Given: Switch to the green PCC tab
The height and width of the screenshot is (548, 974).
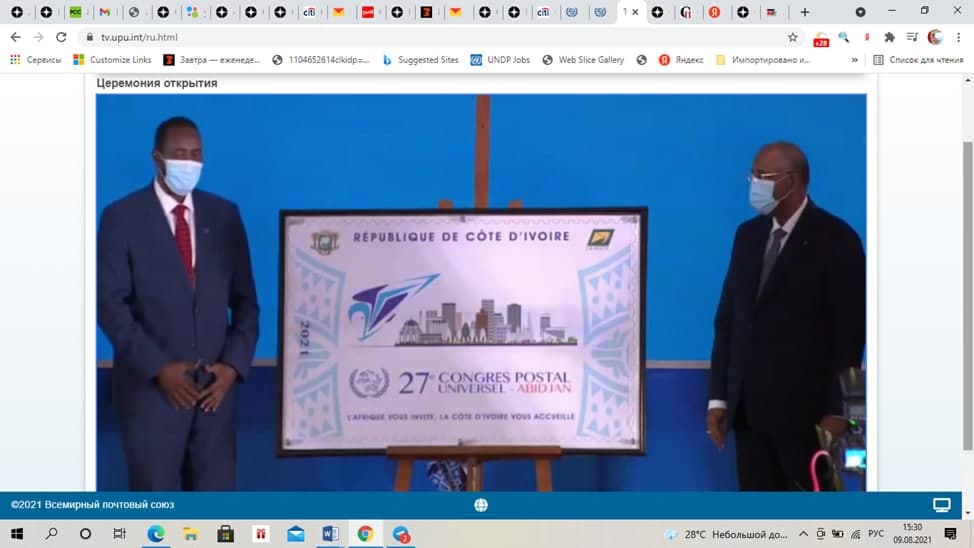Looking at the screenshot, I should pos(76,12).
